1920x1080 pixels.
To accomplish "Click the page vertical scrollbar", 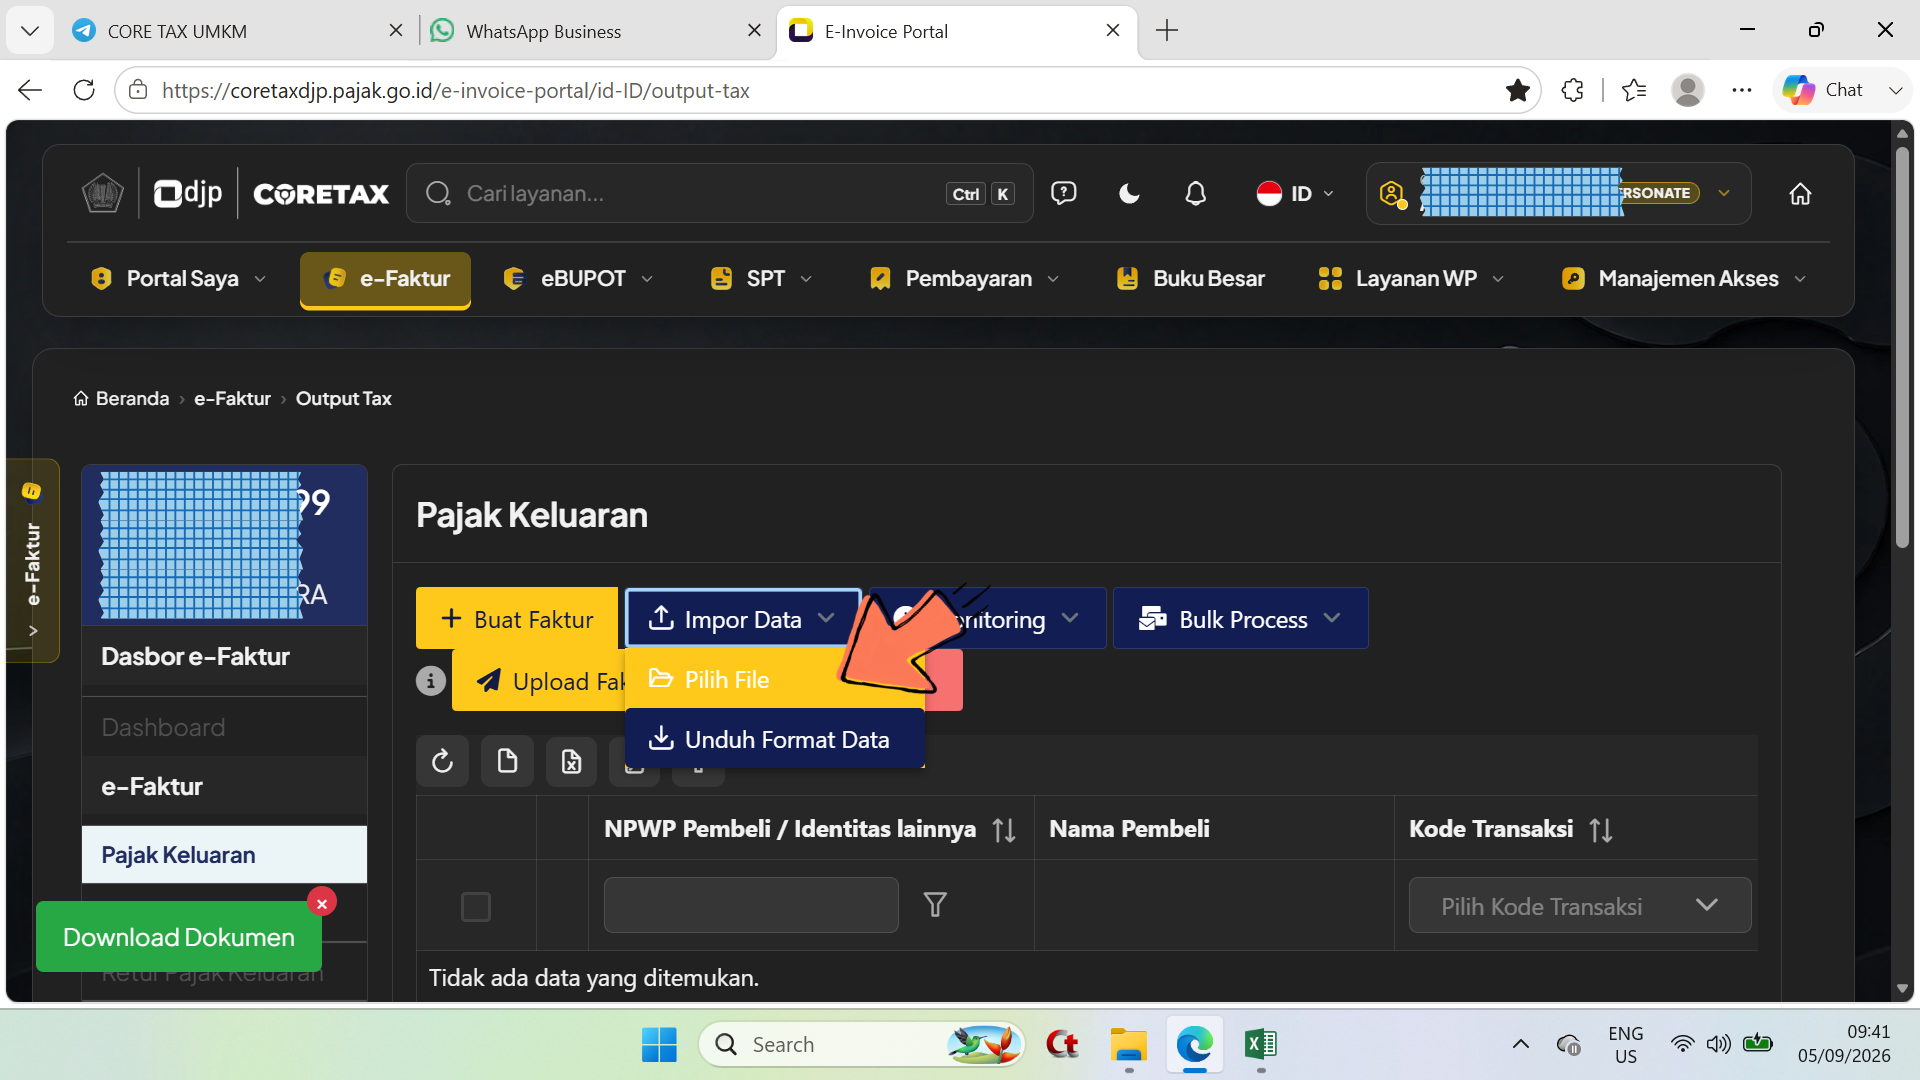I will click(1902, 560).
